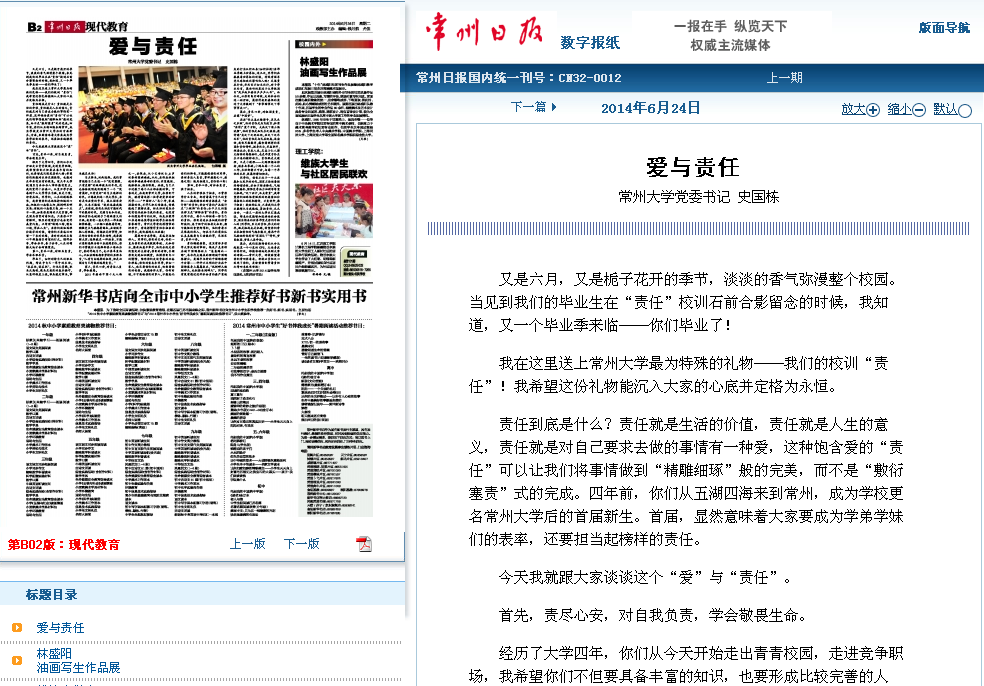Go to previous page with 上一版
This screenshot has height=686, width=984.
coord(247,544)
